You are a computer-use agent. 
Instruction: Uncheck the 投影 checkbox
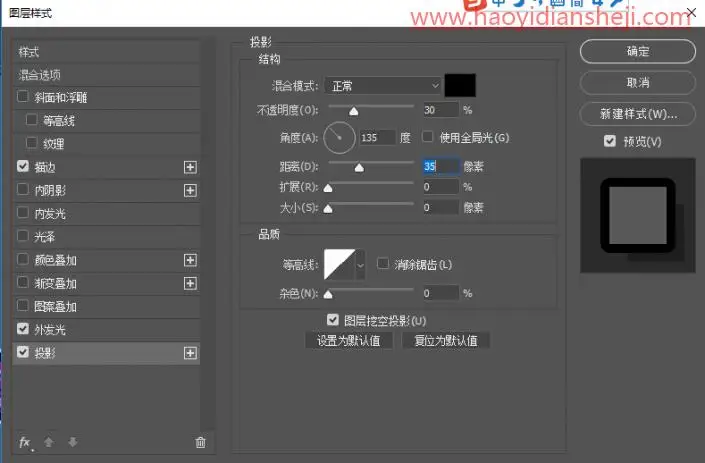(x=22, y=352)
